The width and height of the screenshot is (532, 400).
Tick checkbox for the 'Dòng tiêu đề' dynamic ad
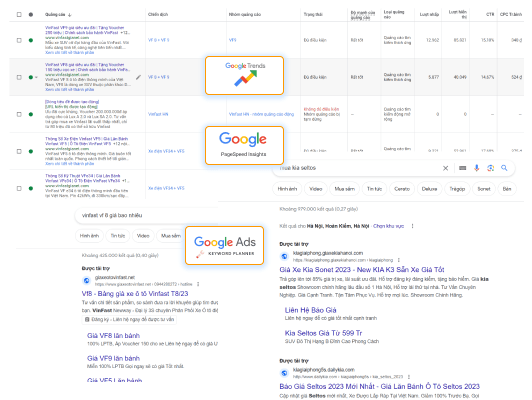click(x=19, y=114)
